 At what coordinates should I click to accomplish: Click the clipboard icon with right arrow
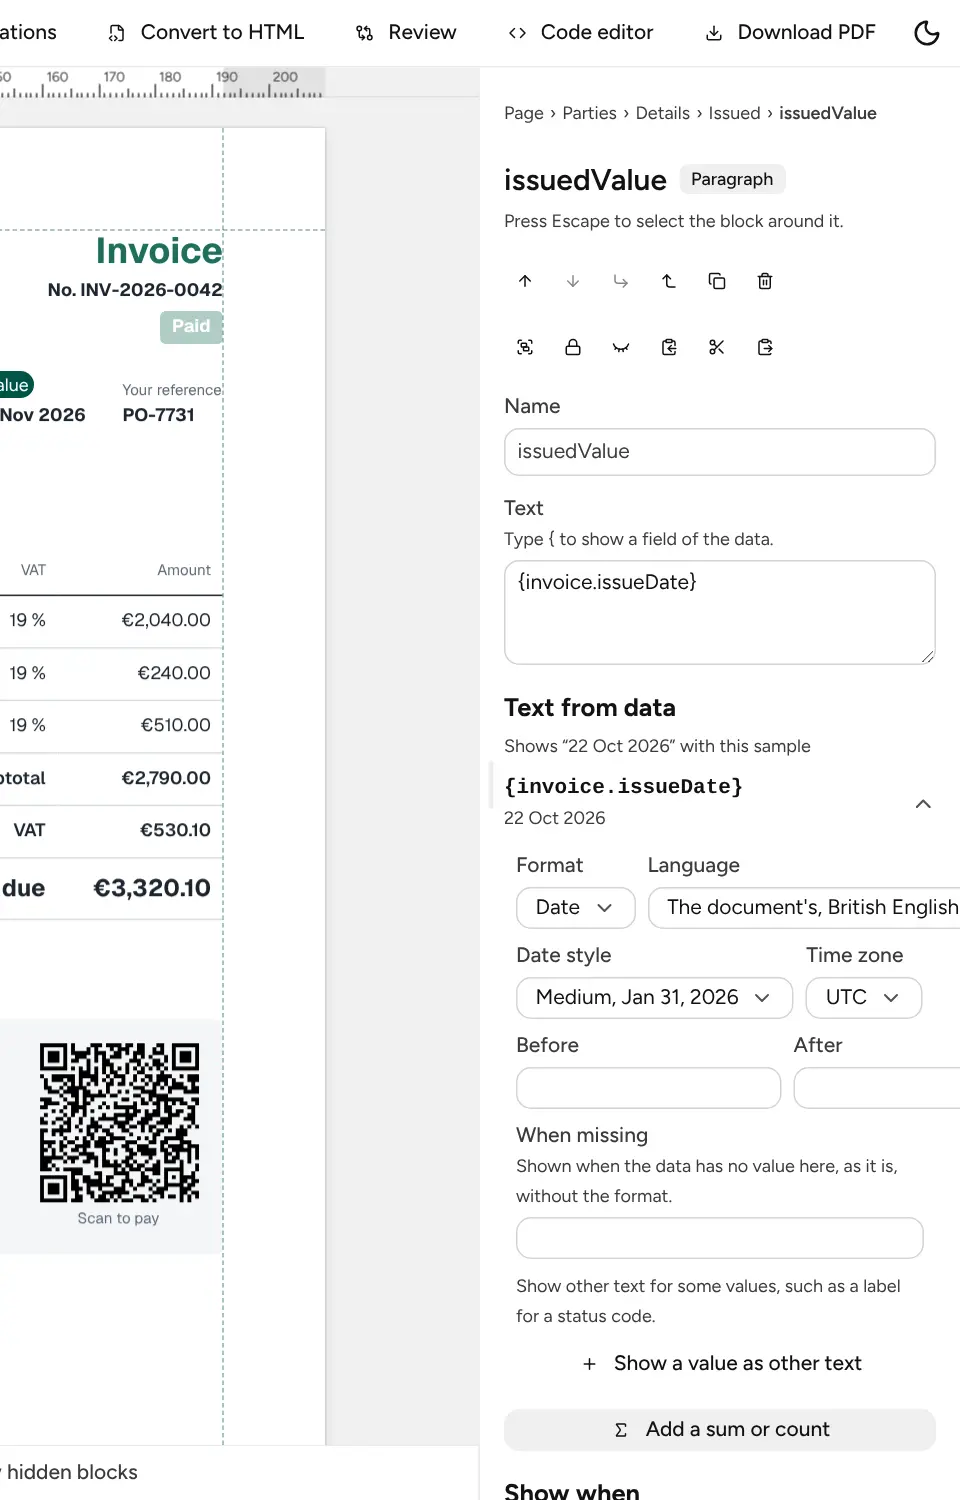(765, 347)
